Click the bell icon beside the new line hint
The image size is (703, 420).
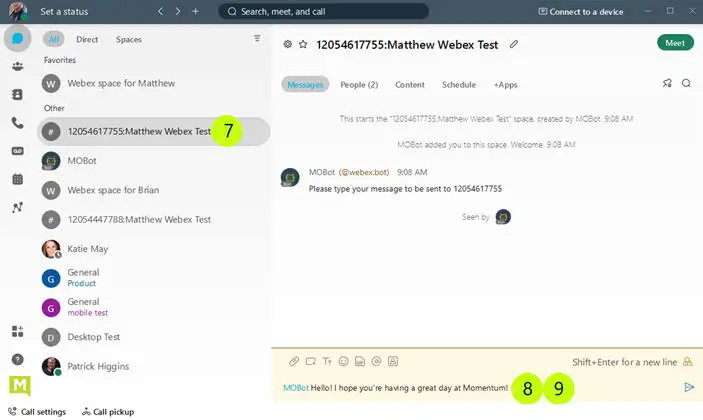[688, 362]
